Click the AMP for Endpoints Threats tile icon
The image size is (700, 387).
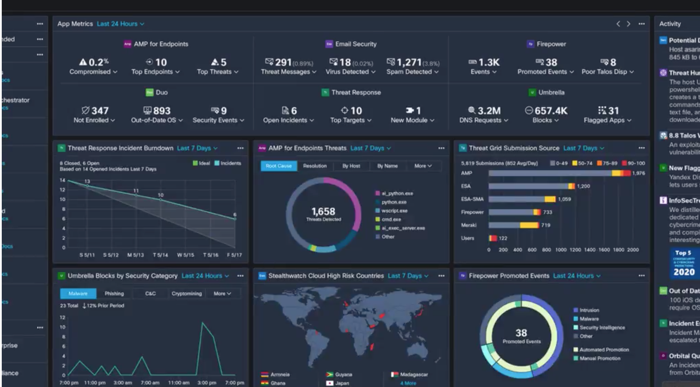(262, 148)
